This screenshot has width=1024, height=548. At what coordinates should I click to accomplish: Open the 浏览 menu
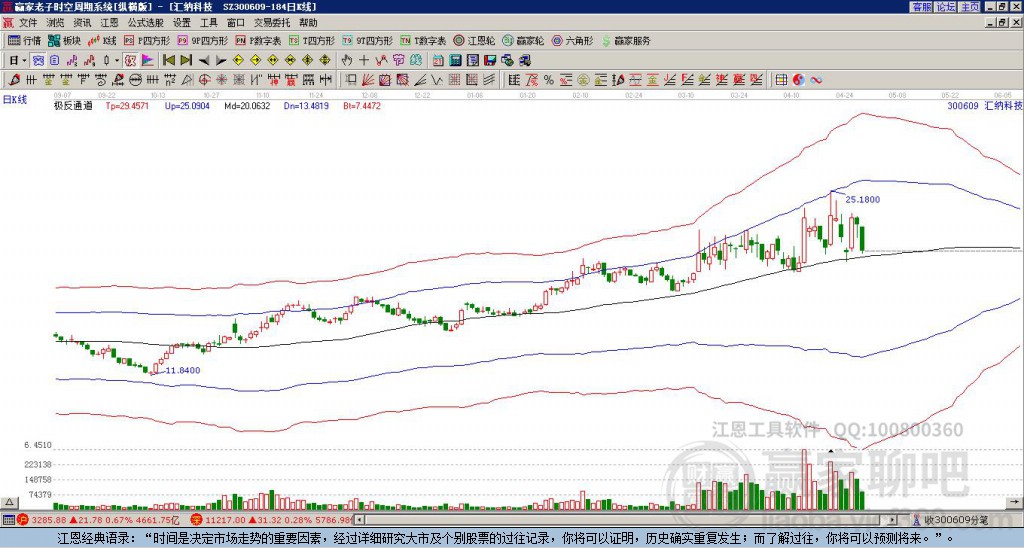click(x=55, y=23)
